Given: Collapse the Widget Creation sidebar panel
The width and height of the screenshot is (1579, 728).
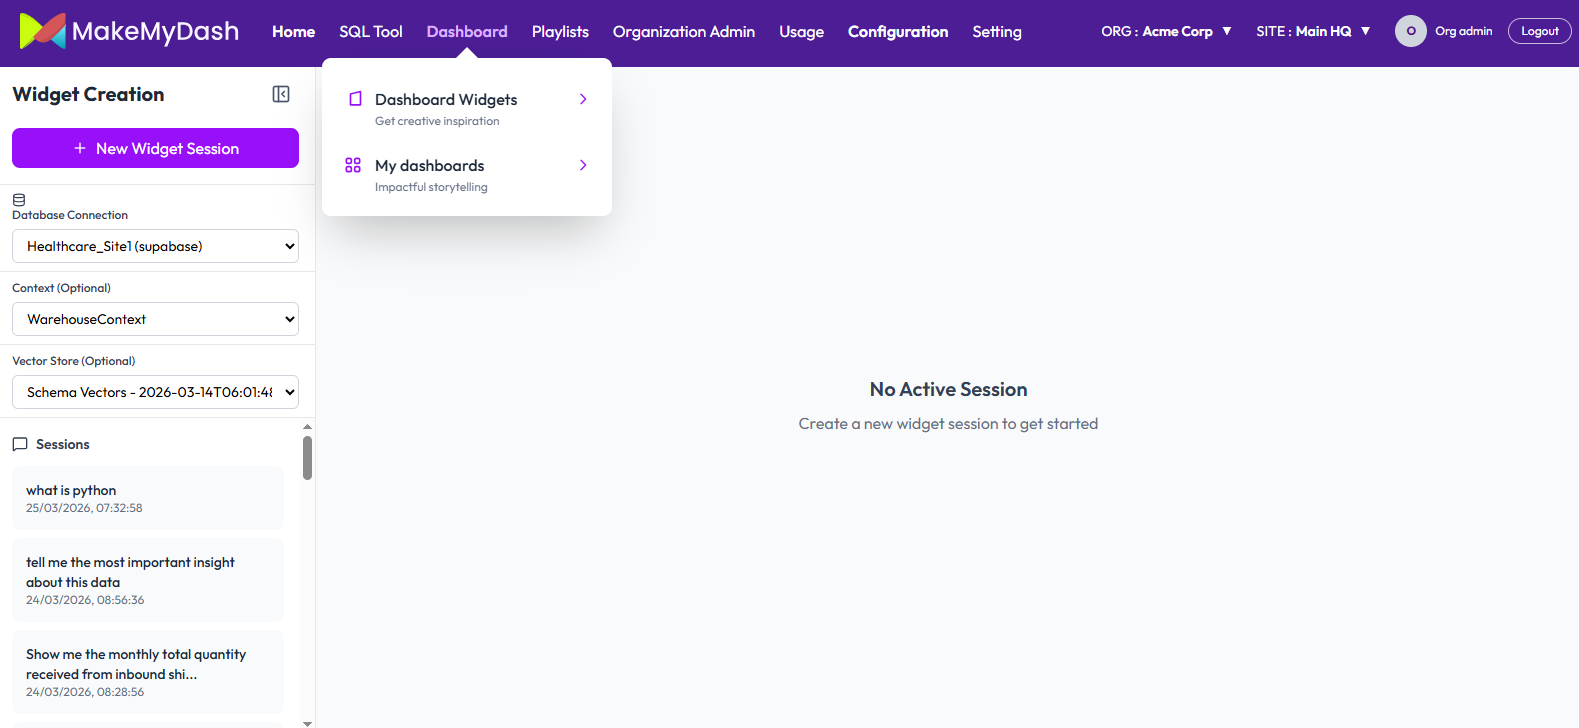Looking at the screenshot, I should pos(281,94).
